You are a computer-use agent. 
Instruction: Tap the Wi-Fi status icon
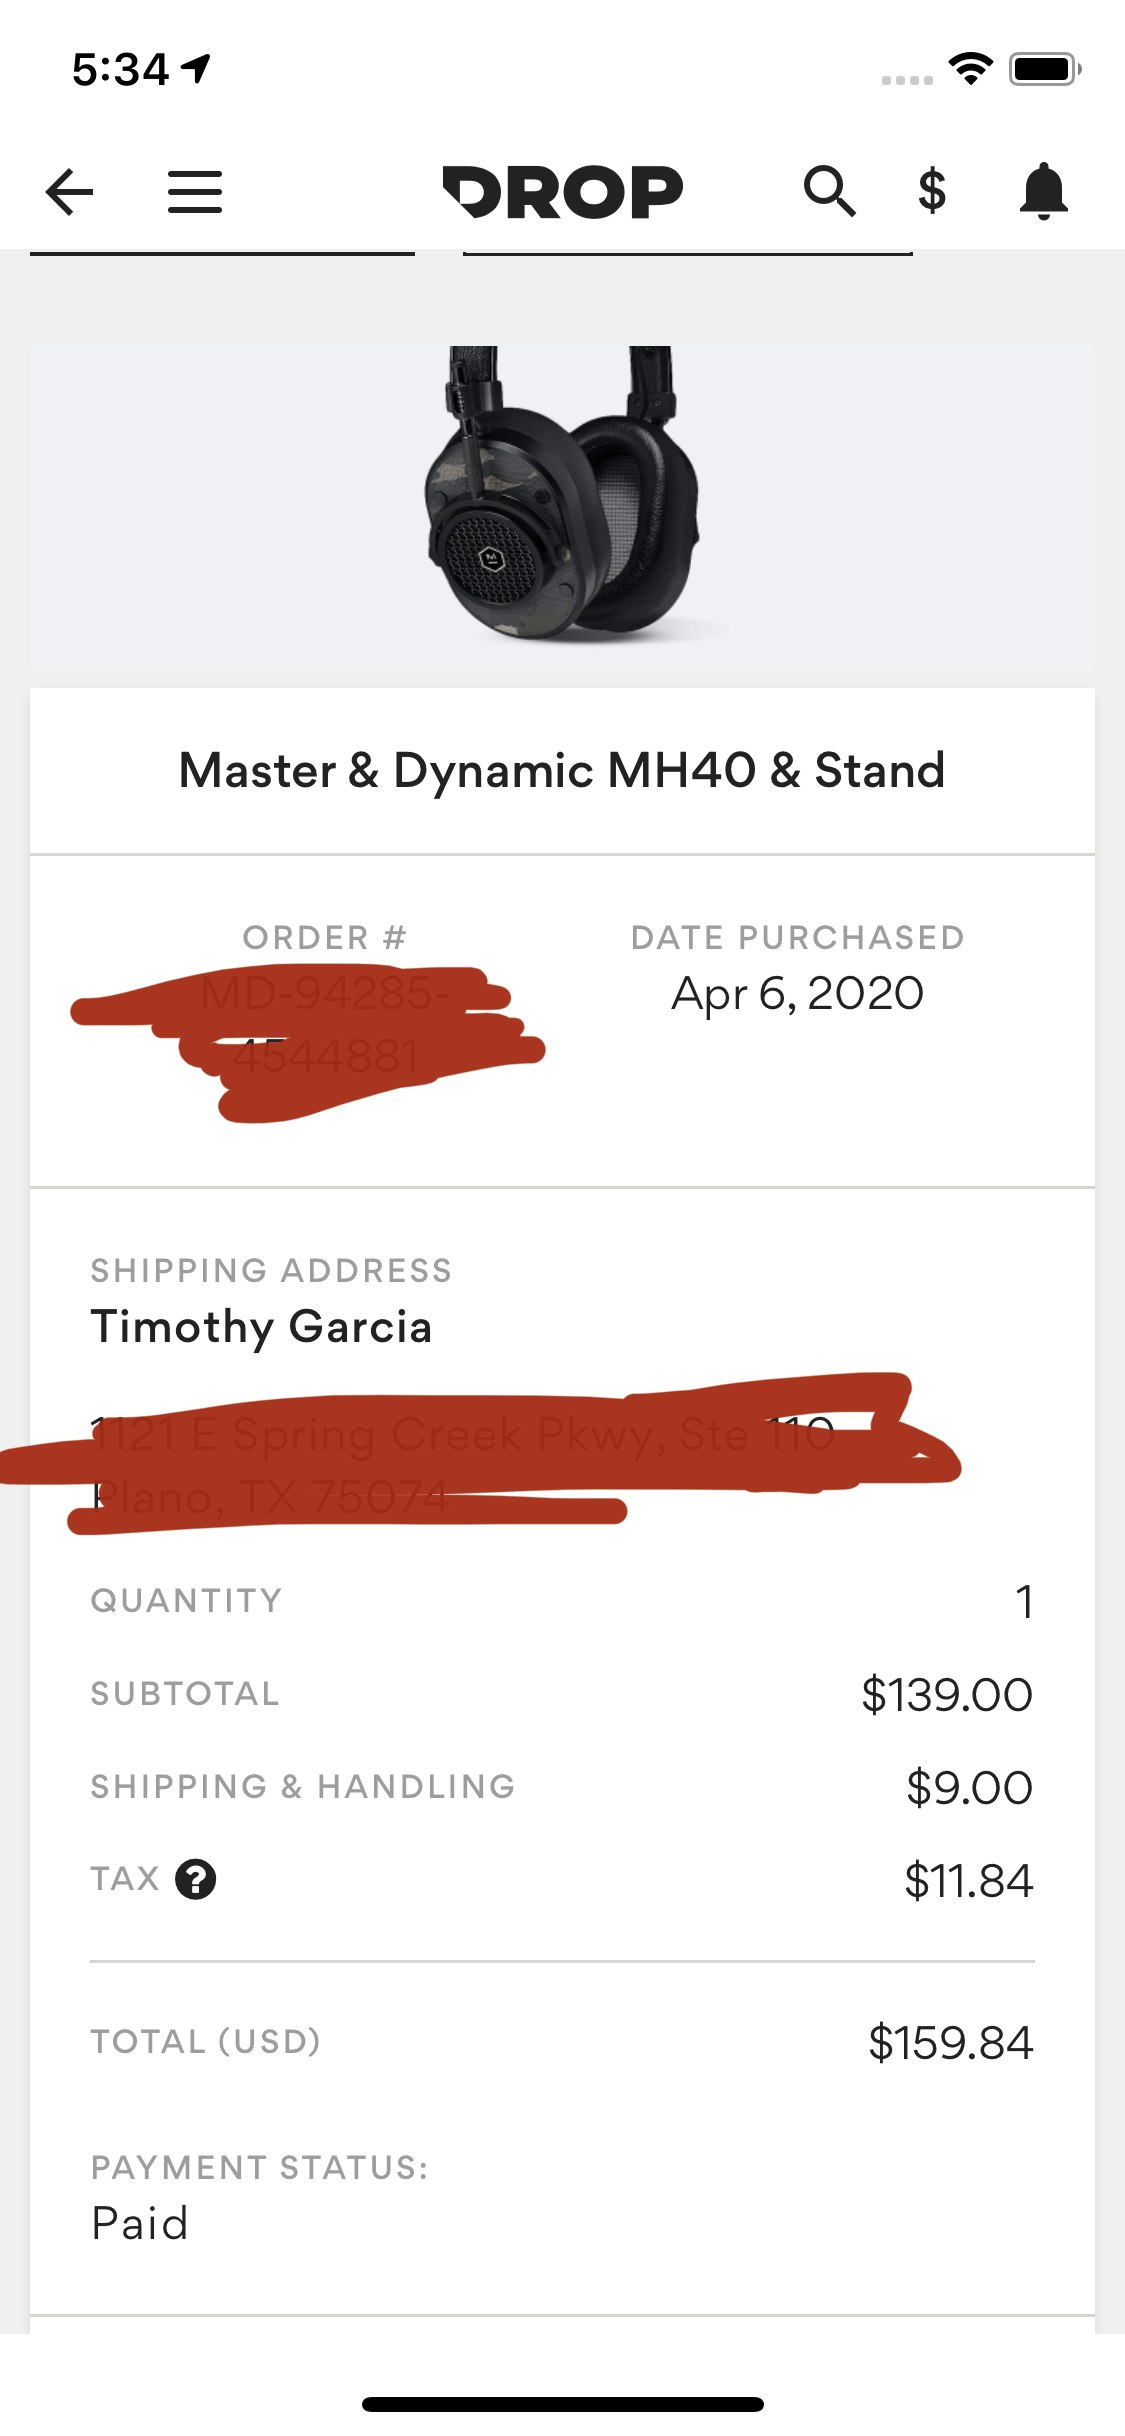click(970, 68)
